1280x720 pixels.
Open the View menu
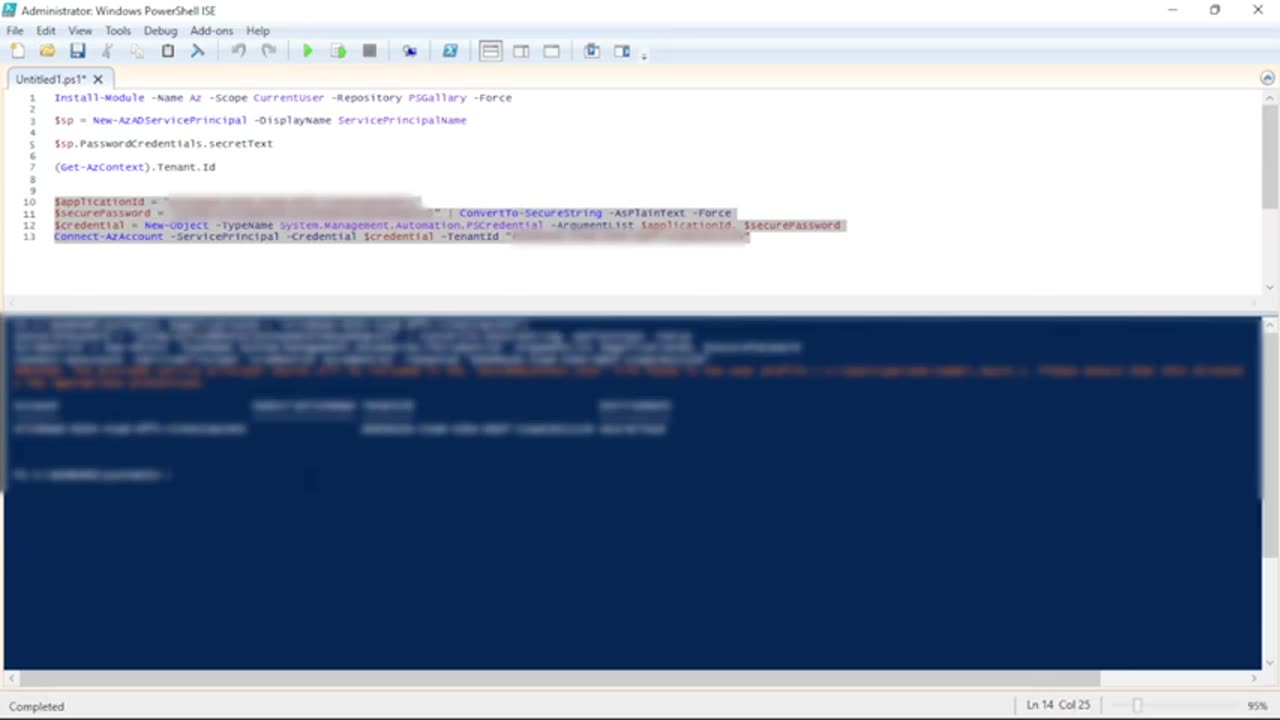click(x=80, y=31)
